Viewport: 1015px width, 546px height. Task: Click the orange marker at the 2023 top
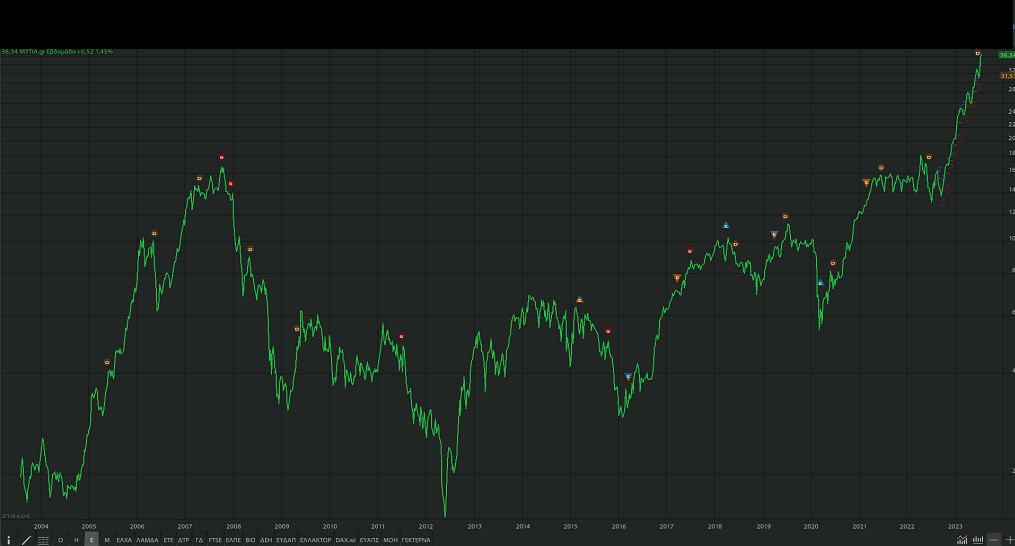(977, 53)
